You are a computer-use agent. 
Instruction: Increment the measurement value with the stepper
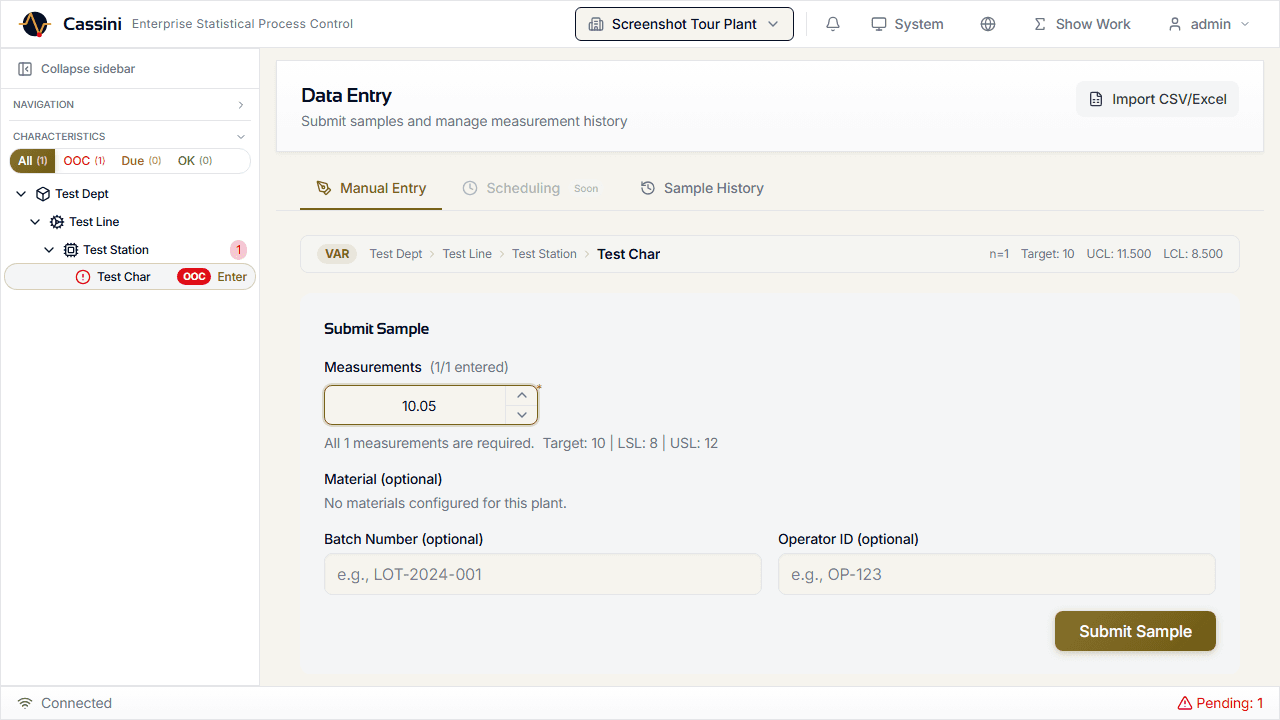click(x=521, y=394)
